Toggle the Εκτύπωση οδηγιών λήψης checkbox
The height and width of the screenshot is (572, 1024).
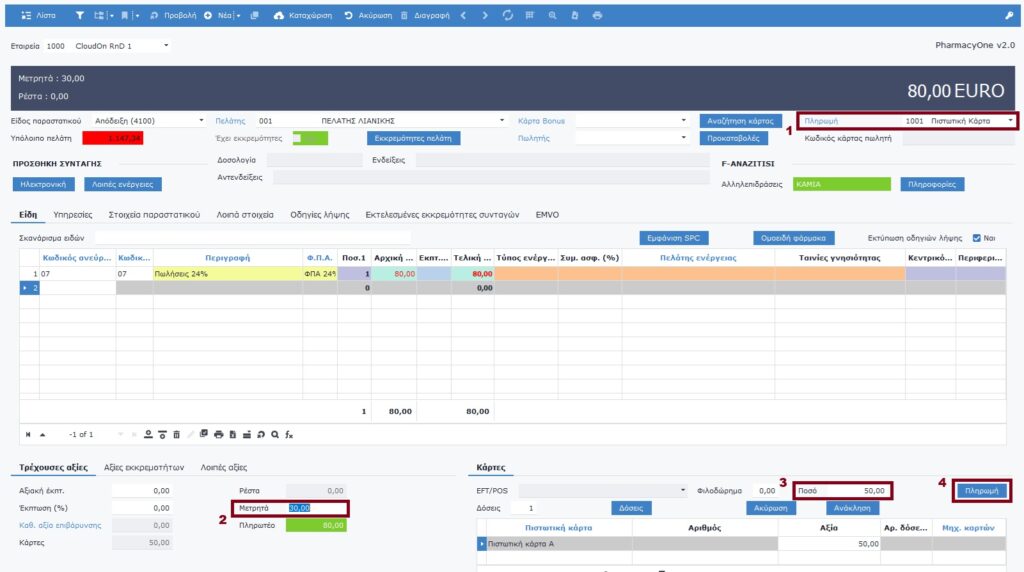click(977, 238)
